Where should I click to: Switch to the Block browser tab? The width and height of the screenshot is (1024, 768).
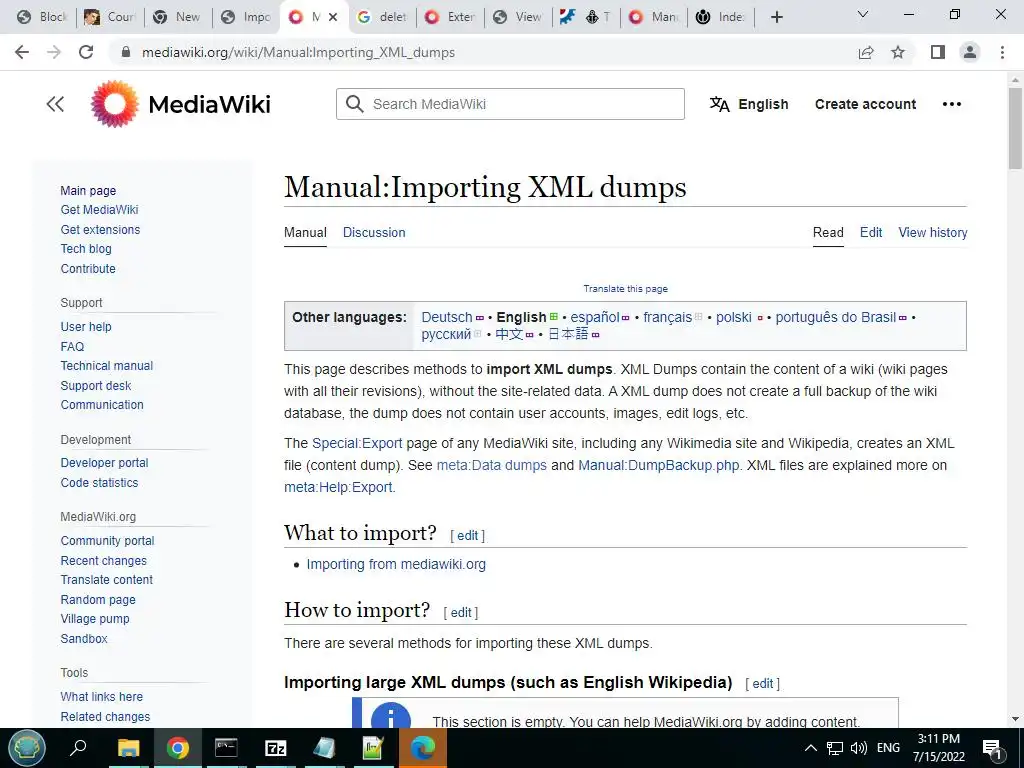[x=43, y=17]
